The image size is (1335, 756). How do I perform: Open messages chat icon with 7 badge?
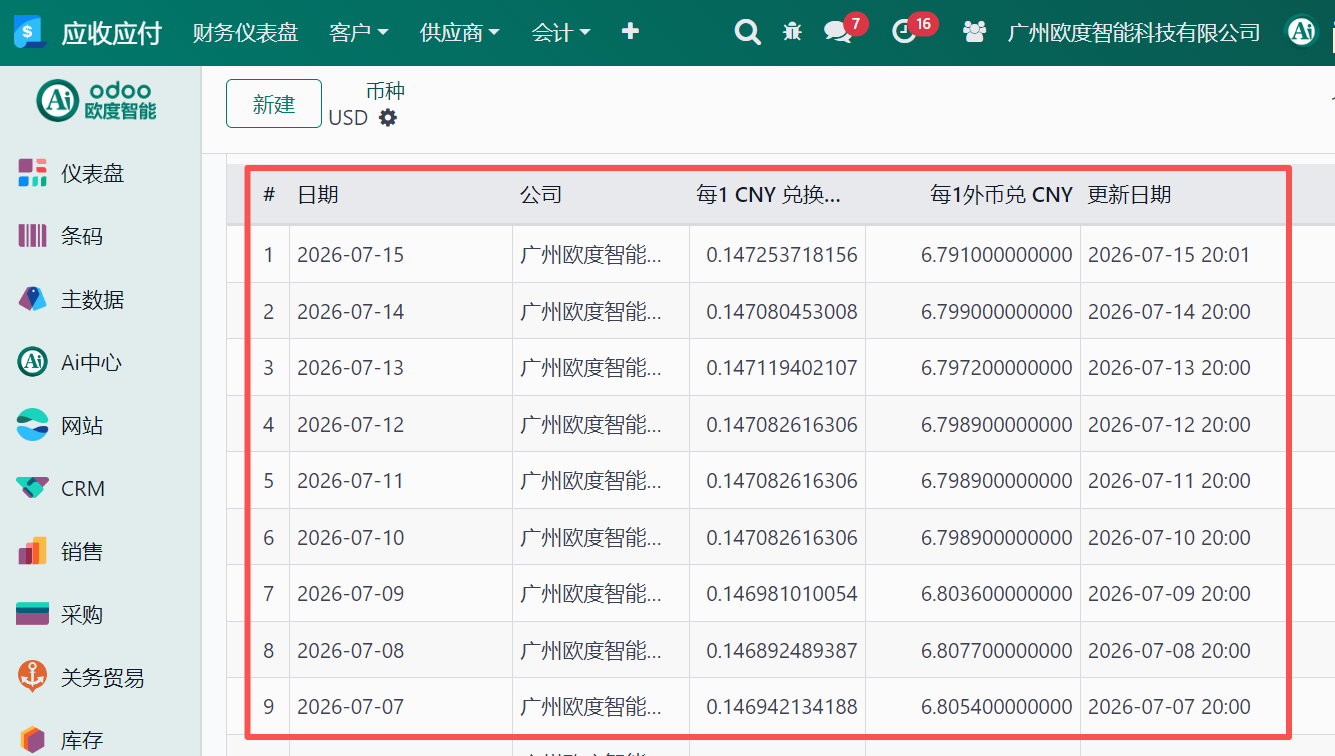[838, 32]
